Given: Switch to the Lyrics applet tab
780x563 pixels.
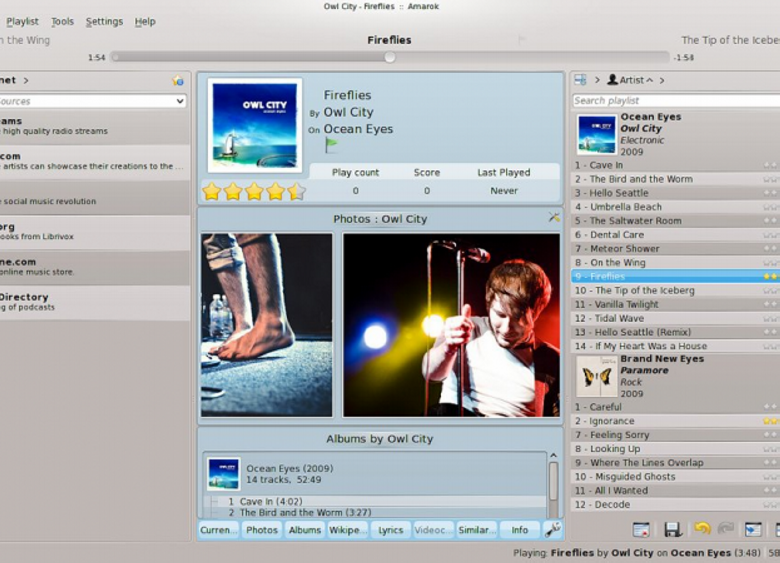Looking at the screenshot, I should tap(390, 530).
